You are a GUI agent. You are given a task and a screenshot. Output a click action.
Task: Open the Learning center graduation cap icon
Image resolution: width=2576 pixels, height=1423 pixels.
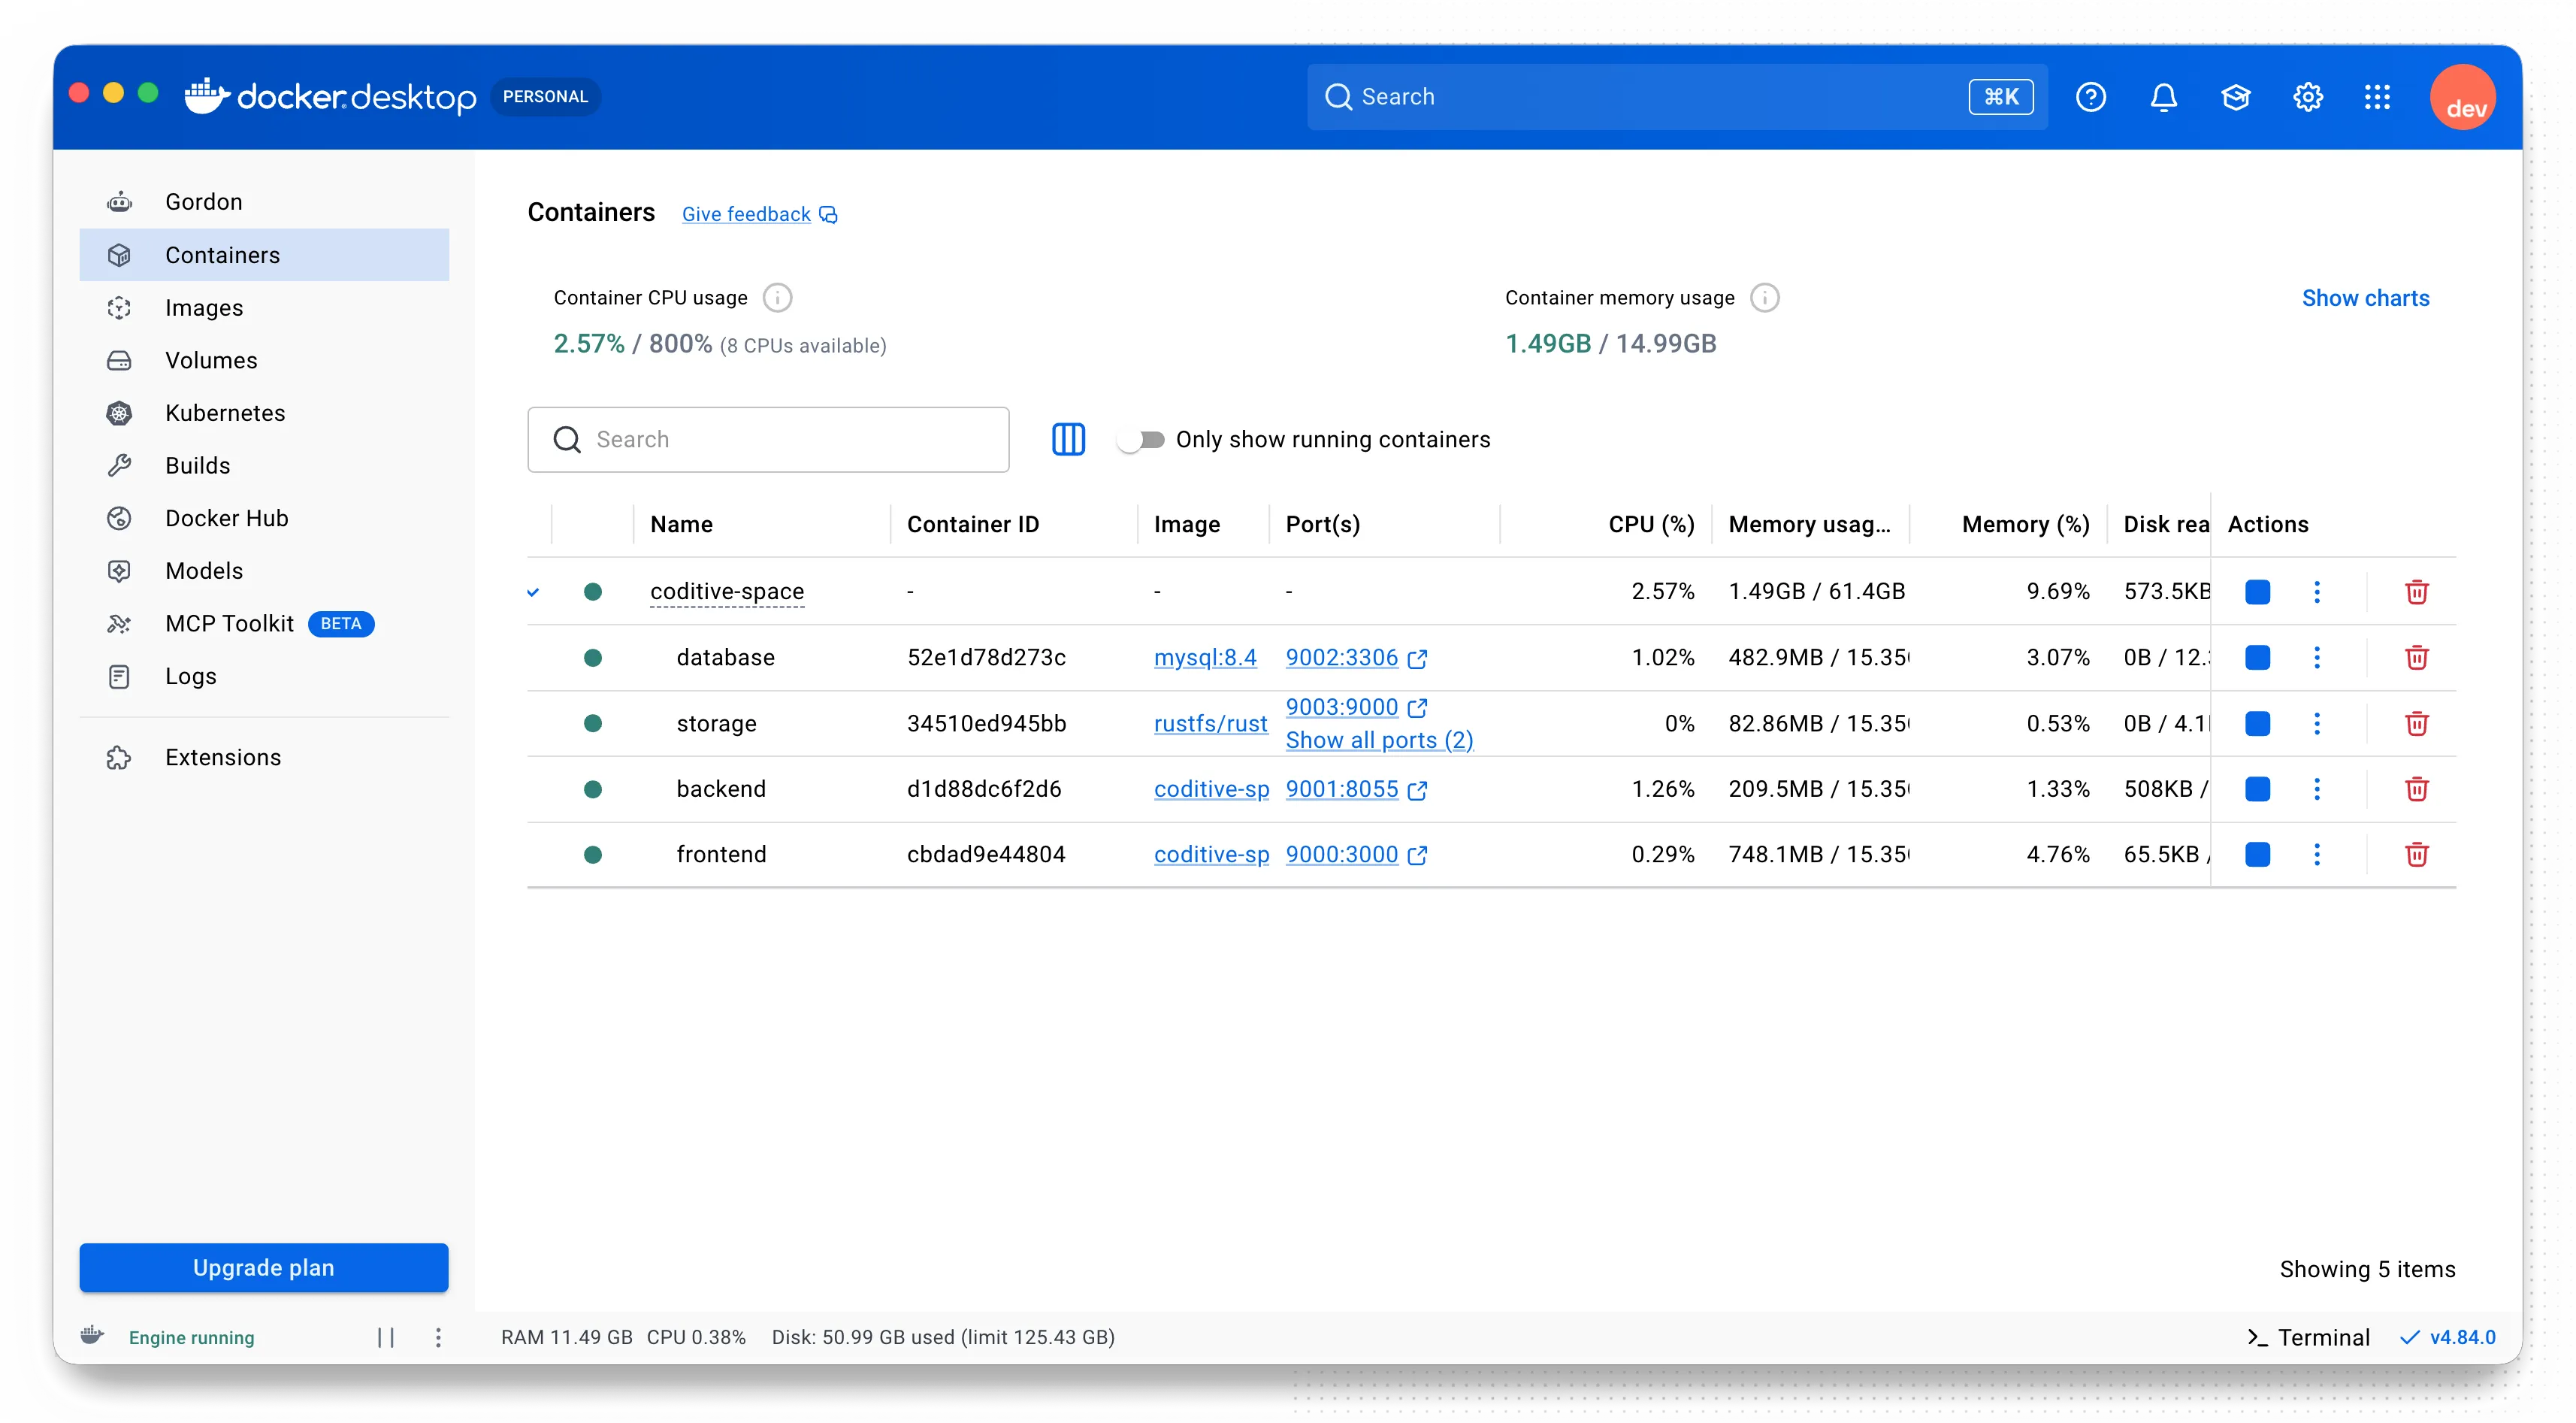(x=2235, y=97)
